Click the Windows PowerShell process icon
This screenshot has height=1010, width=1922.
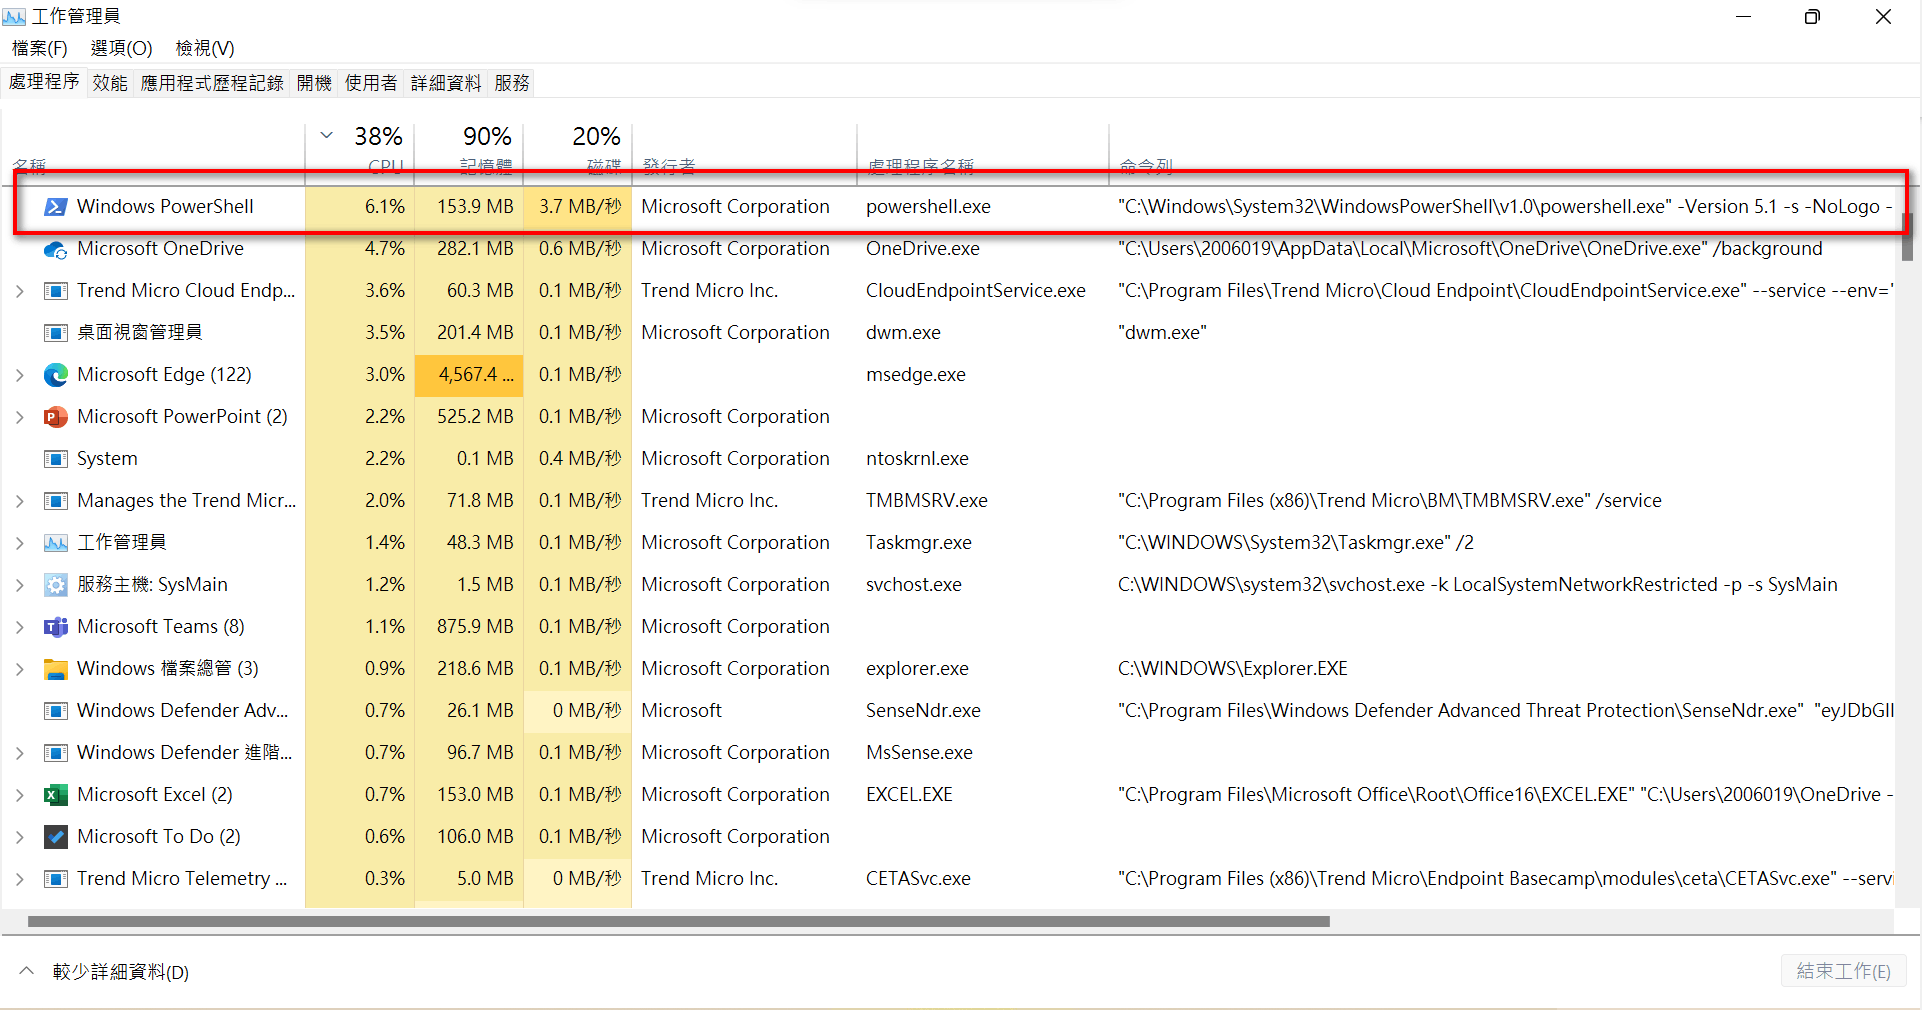56,207
